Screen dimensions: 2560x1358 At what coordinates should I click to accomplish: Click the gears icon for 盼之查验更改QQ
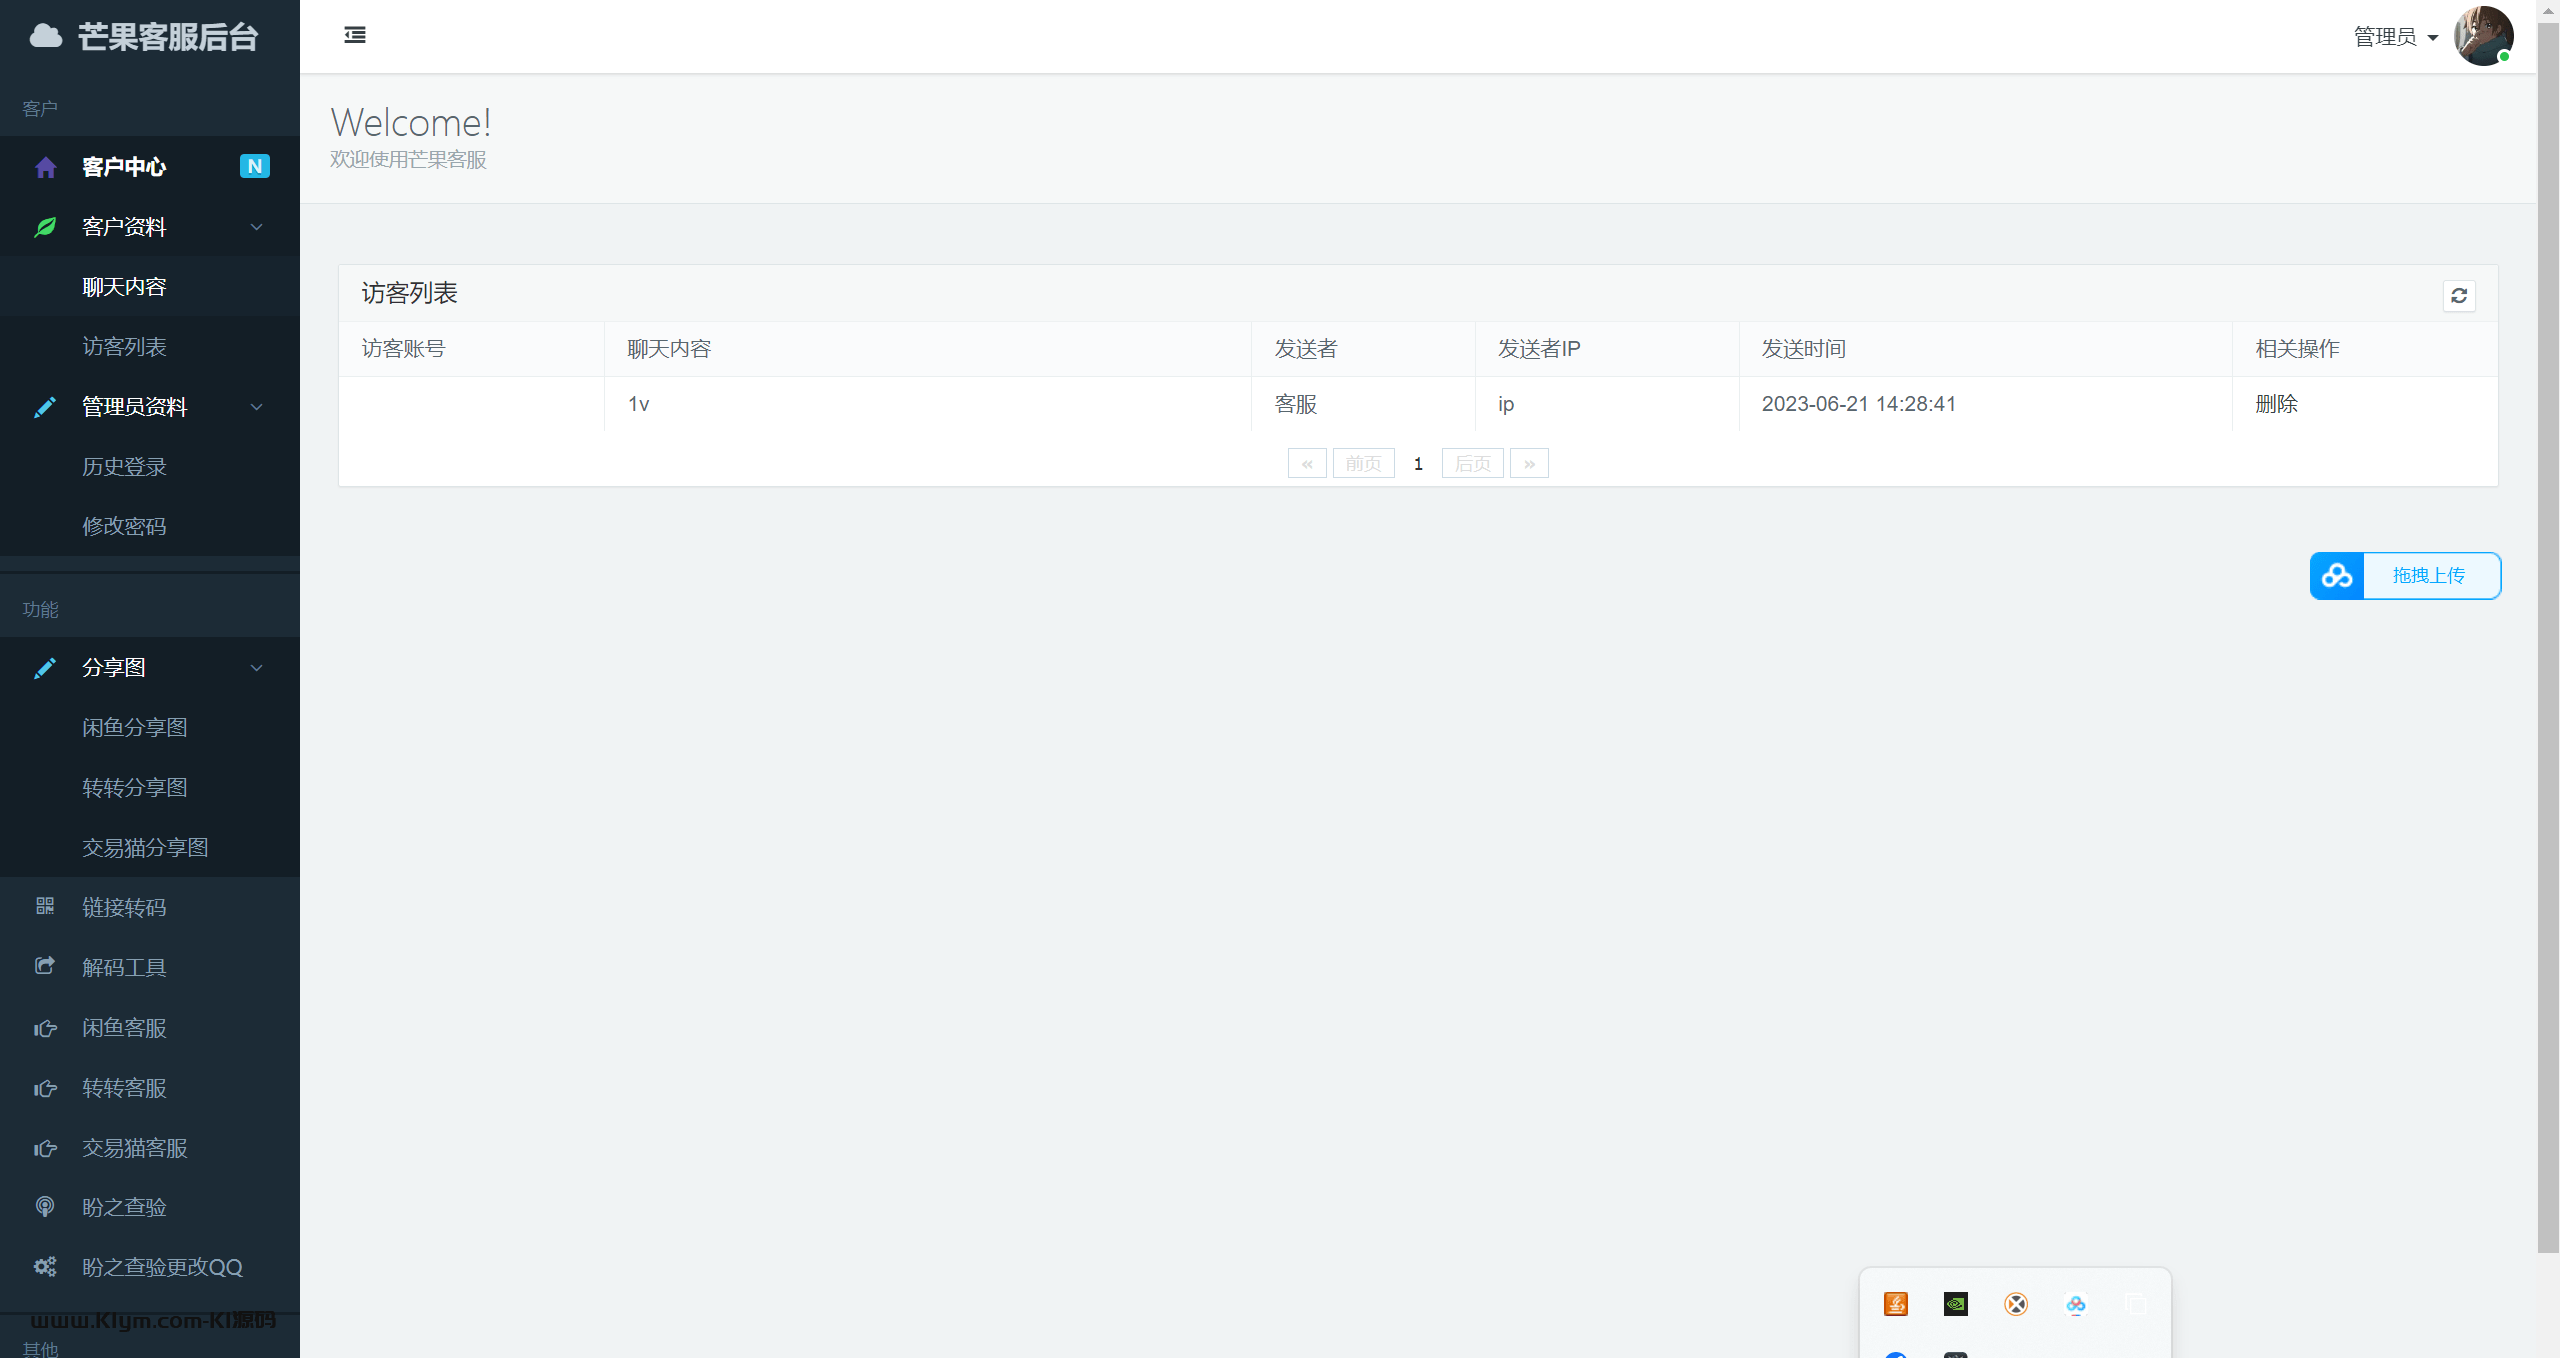click(45, 1267)
